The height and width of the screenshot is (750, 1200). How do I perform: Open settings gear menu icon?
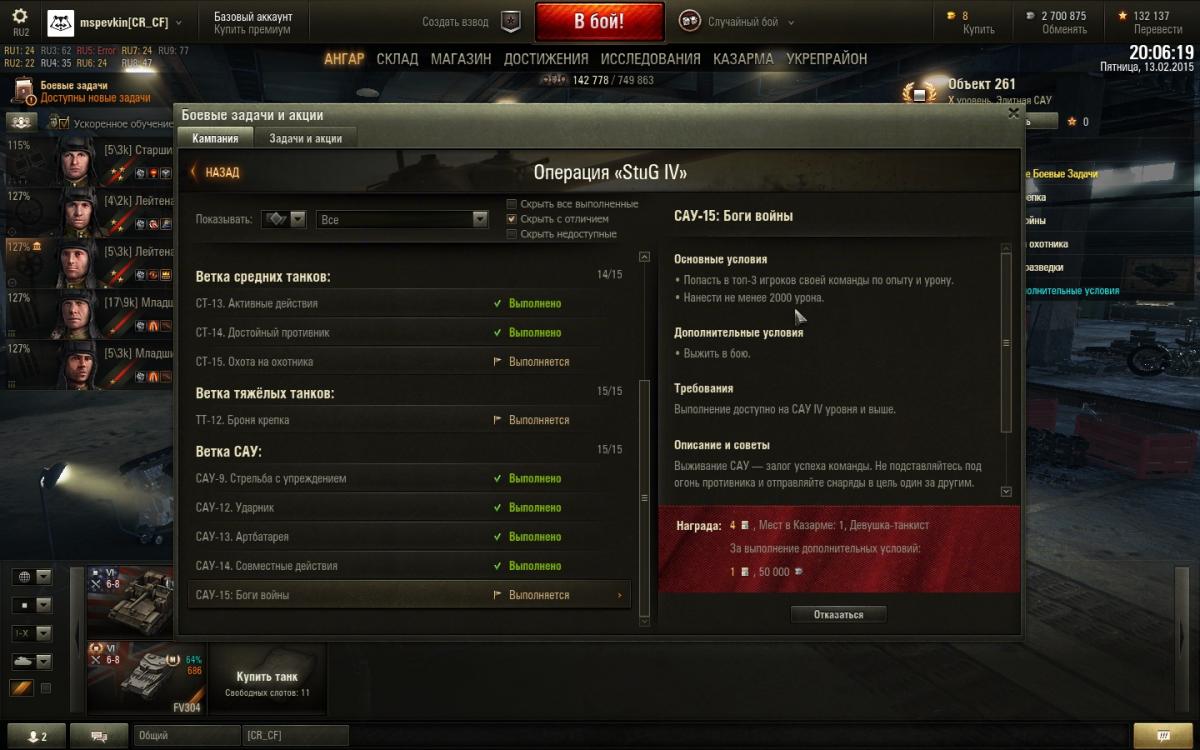(x=20, y=17)
